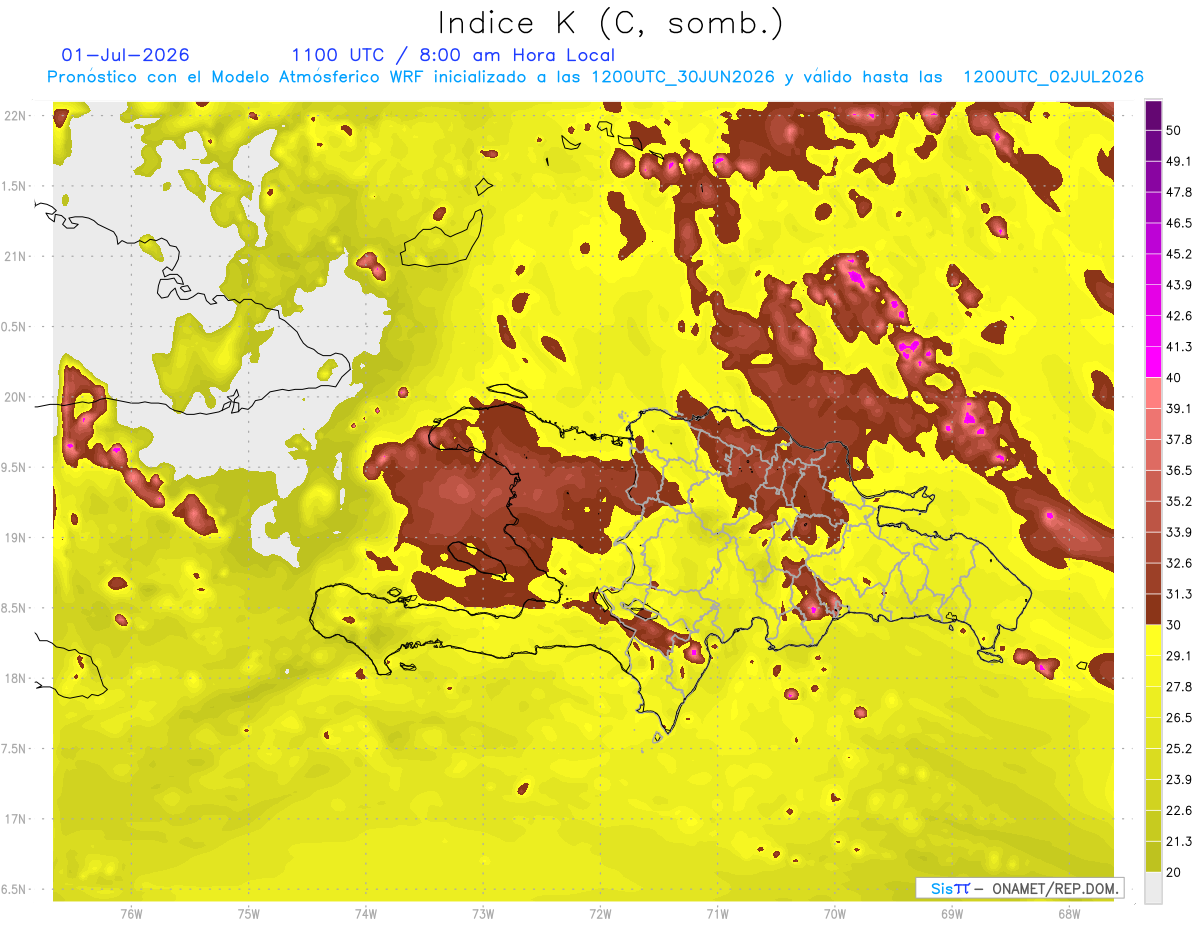Click the "26.5" legend value
The image size is (1200, 927).
pyautogui.click(x=1179, y=718)
